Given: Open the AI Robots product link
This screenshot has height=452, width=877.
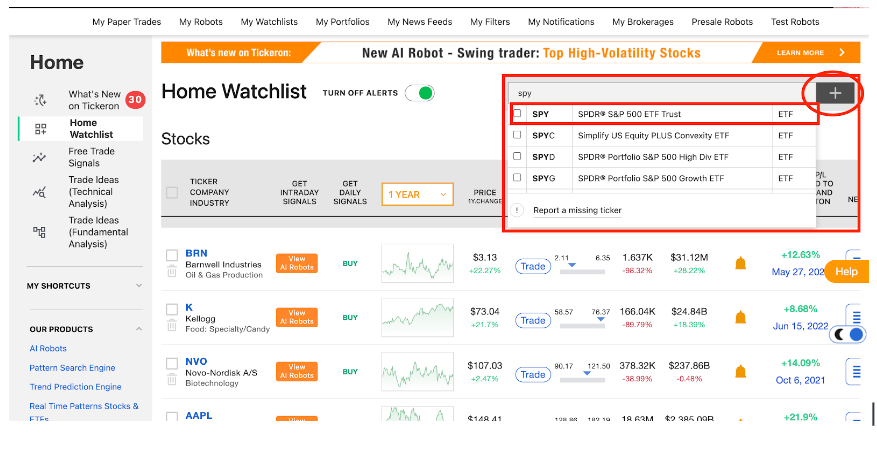Looking at the screenshot, I should coord(48,348).
